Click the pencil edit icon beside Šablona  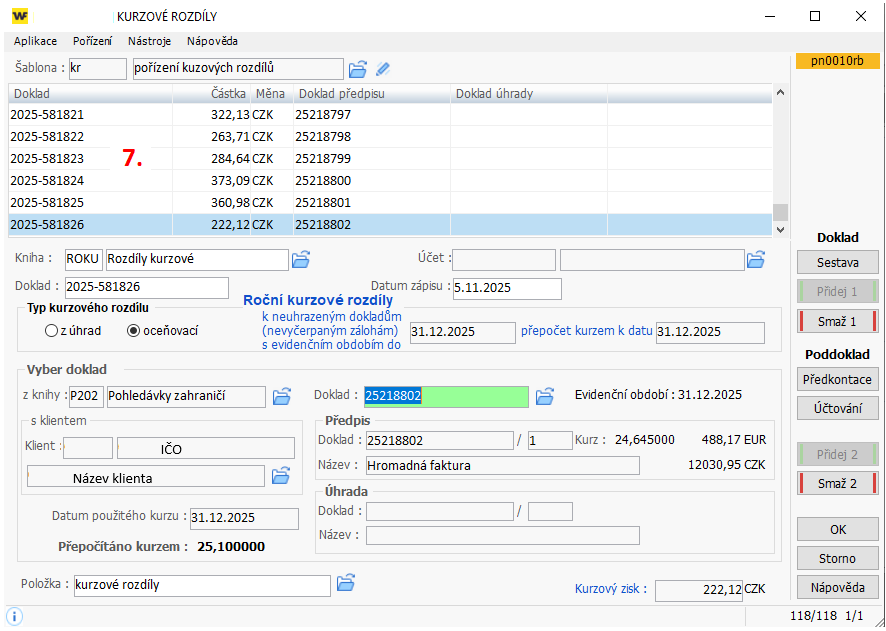[383, 69]
